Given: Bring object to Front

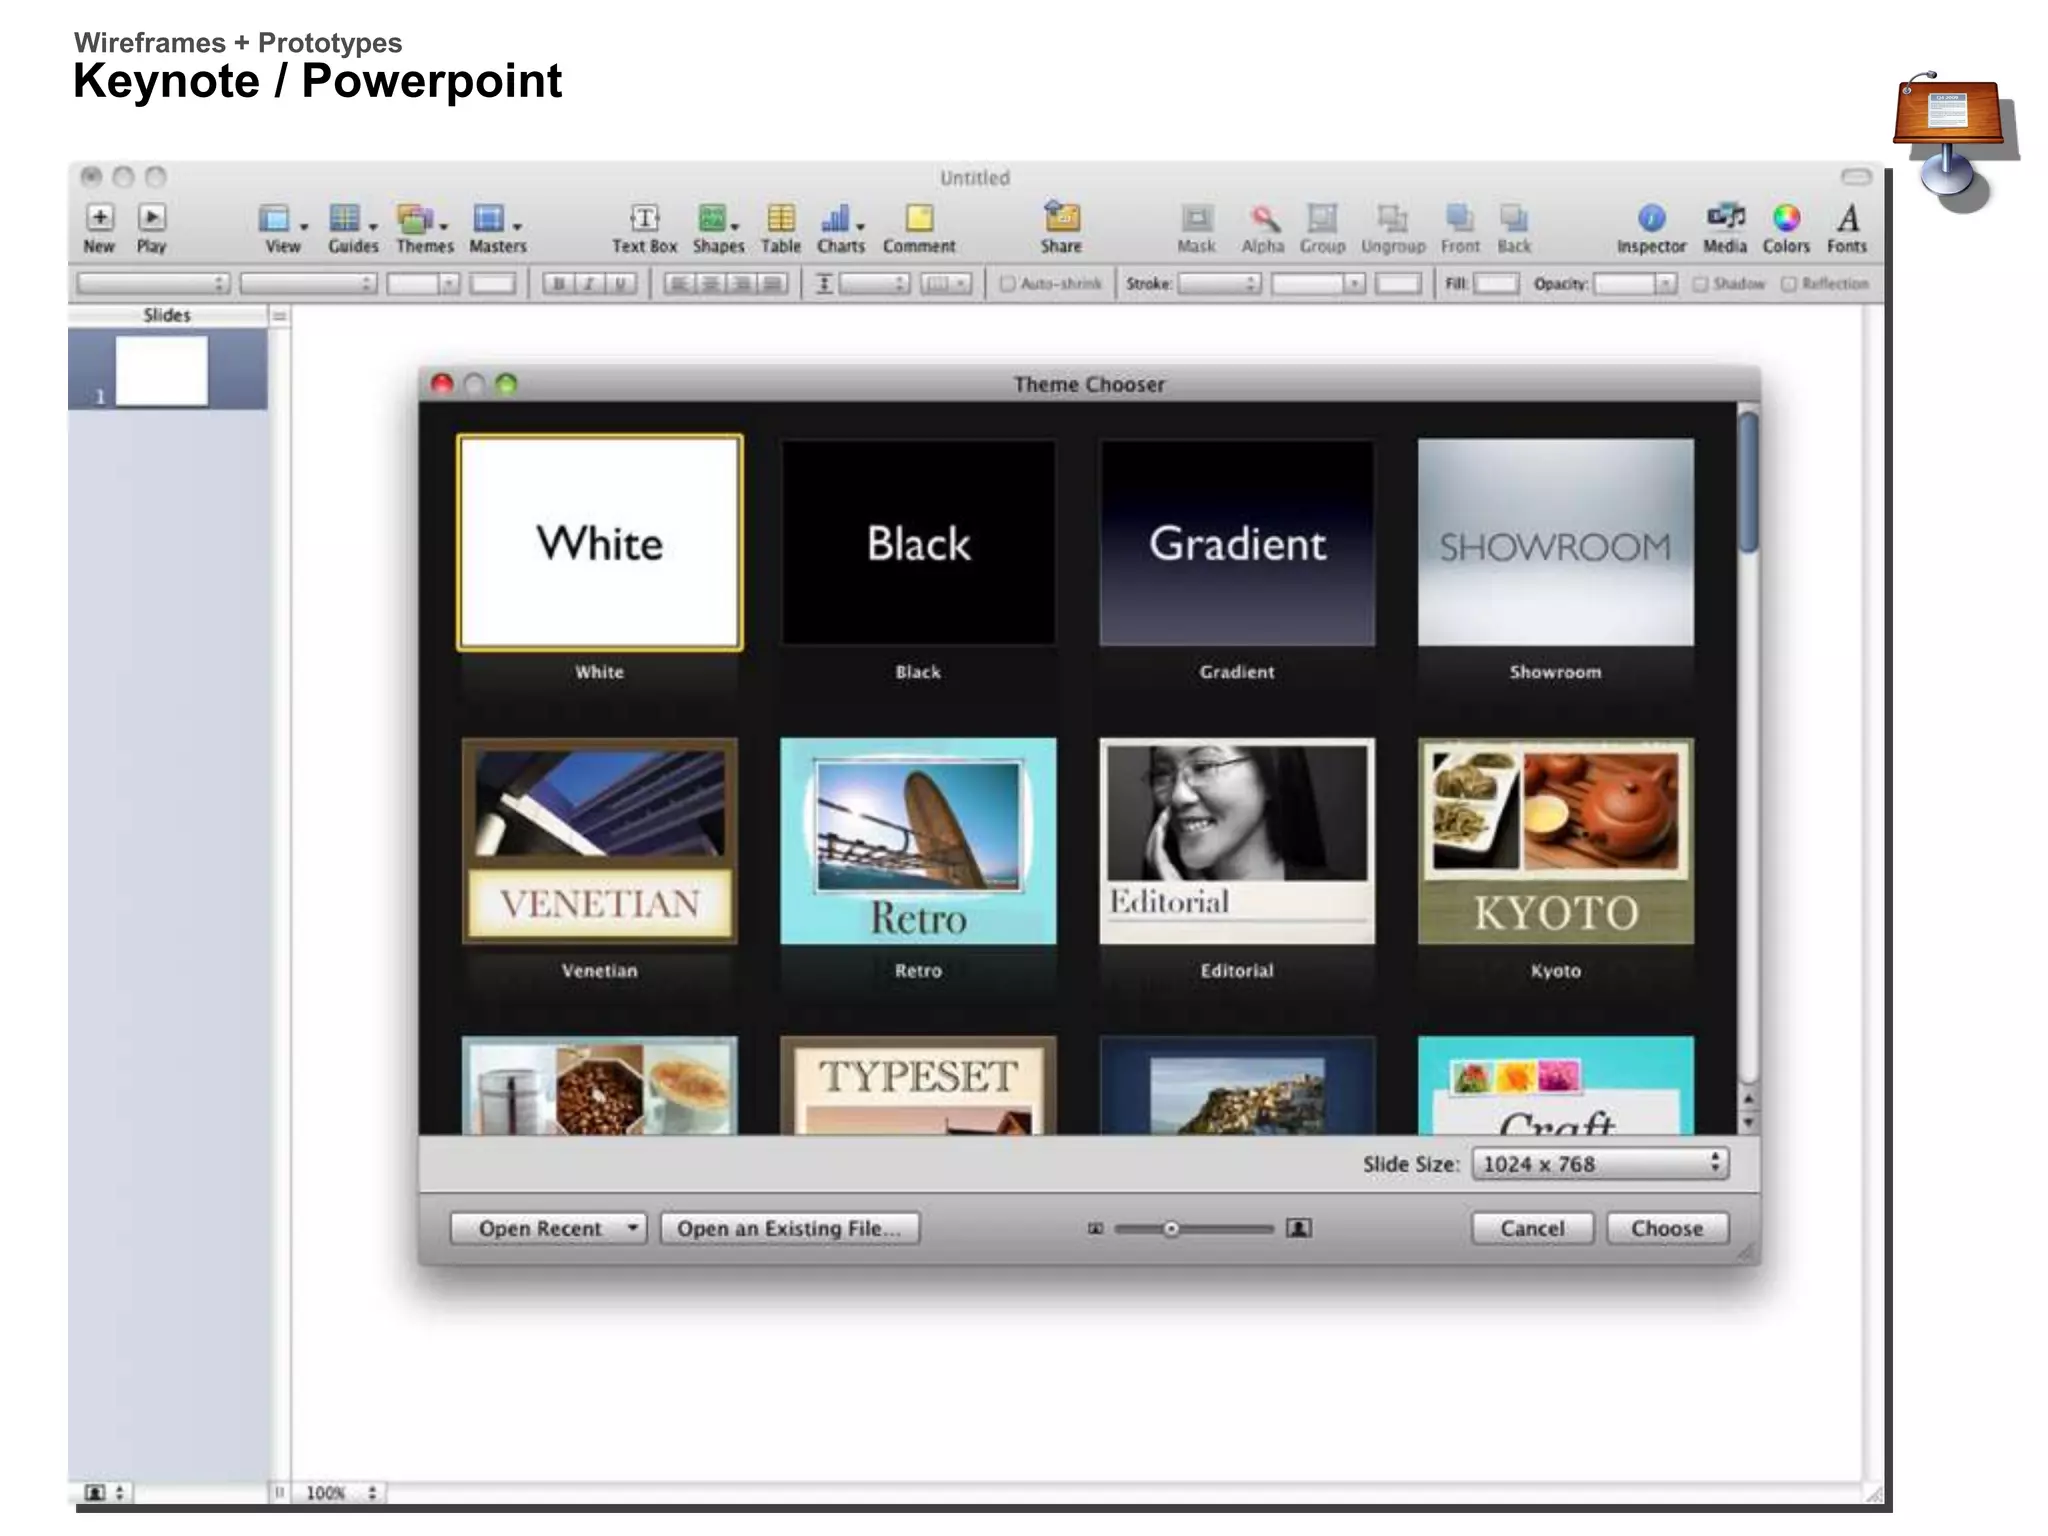Looking at the screenshot, I should pyautogui.click(x=1460, y=218).
